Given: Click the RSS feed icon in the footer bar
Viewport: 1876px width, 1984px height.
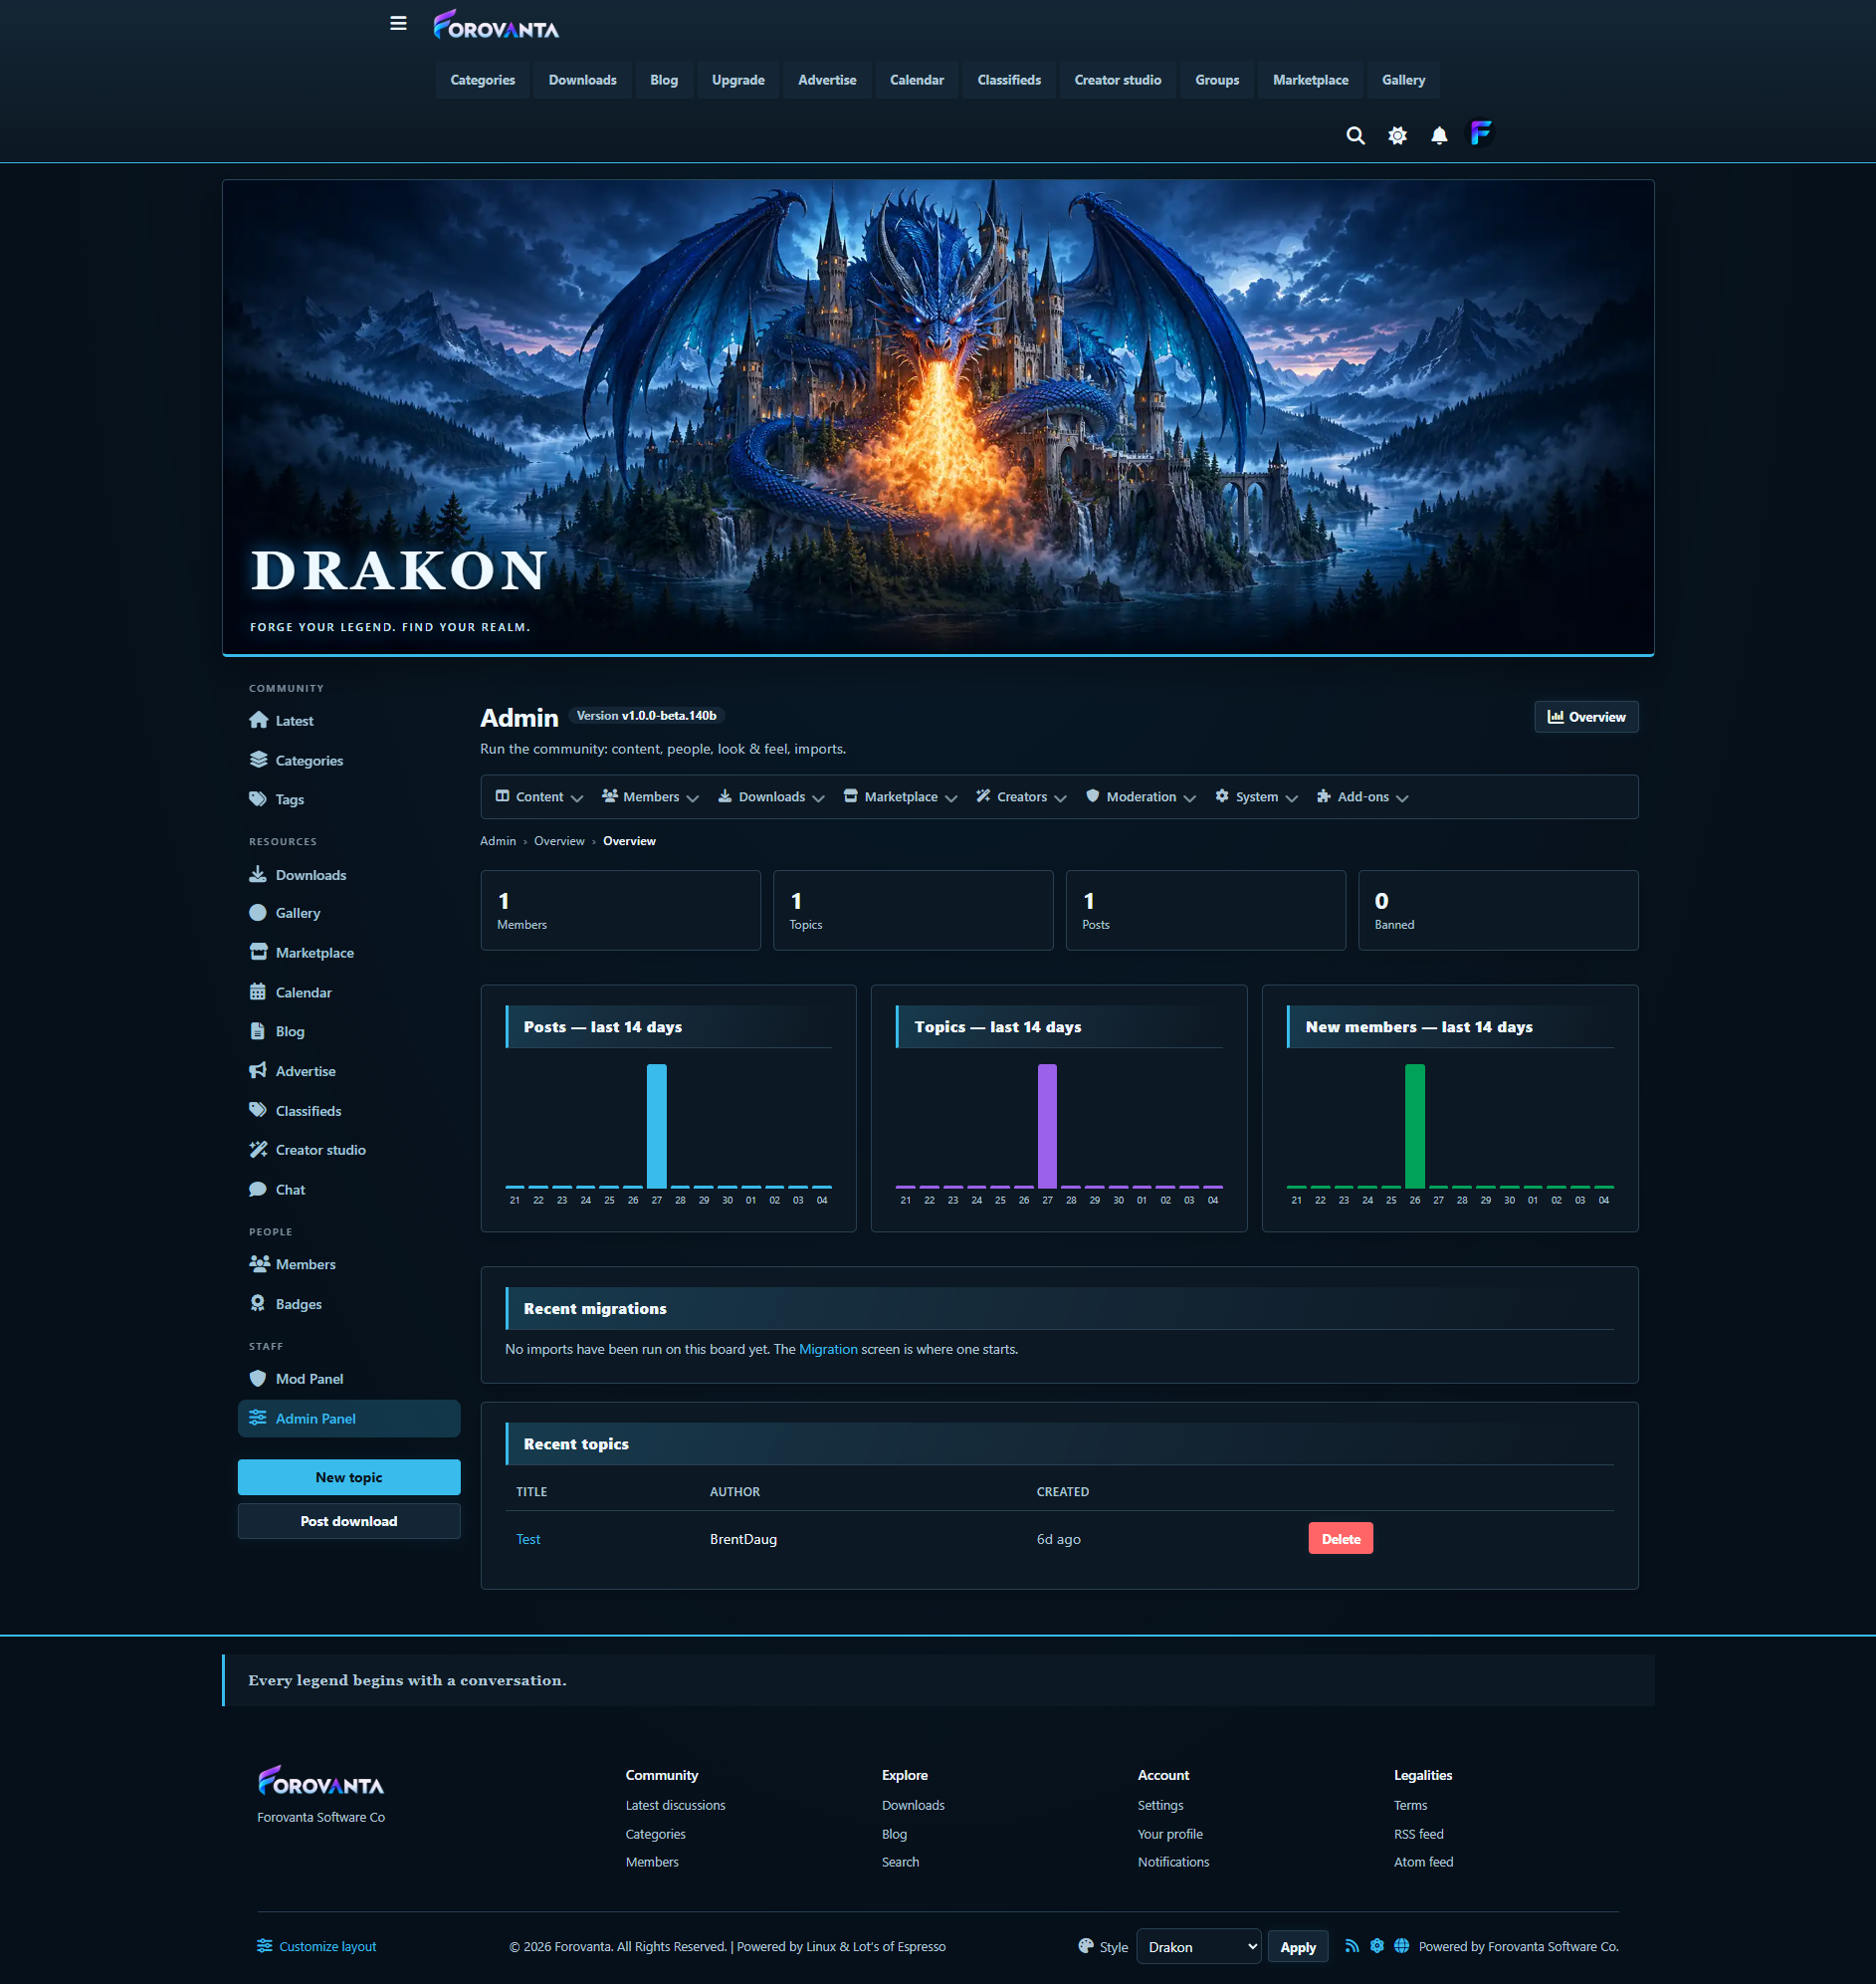Looking at the screenshot, I should coord(1352,1946).
